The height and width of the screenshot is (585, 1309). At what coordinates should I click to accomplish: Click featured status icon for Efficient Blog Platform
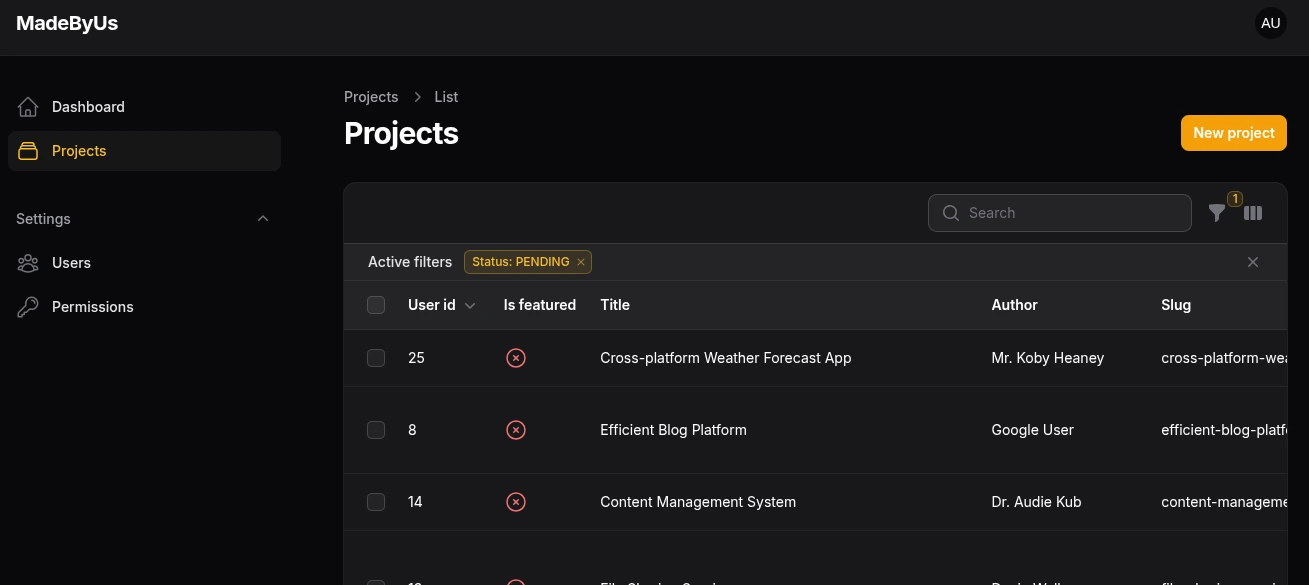(x=516, y=430)
